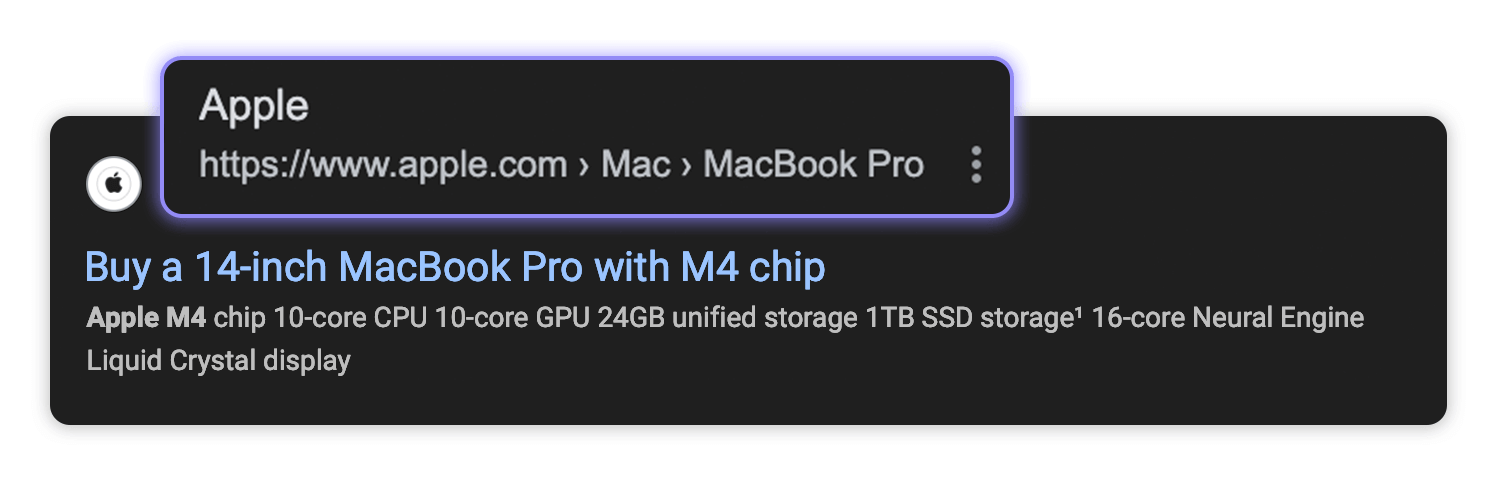Viewport: 1500px width, 490px height.
Task: Click the chevron after apple.com
Action: click(584, 166)
